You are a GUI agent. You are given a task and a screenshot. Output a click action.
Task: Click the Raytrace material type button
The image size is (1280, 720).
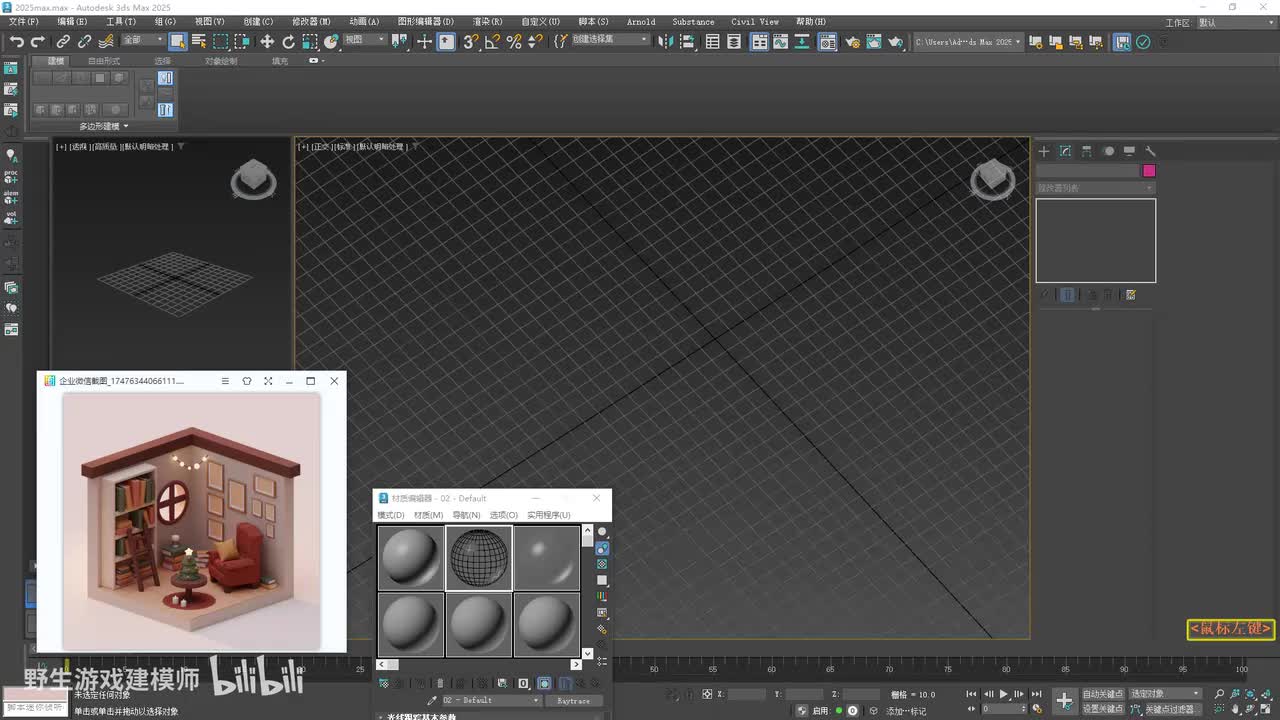tap(574, 701)
